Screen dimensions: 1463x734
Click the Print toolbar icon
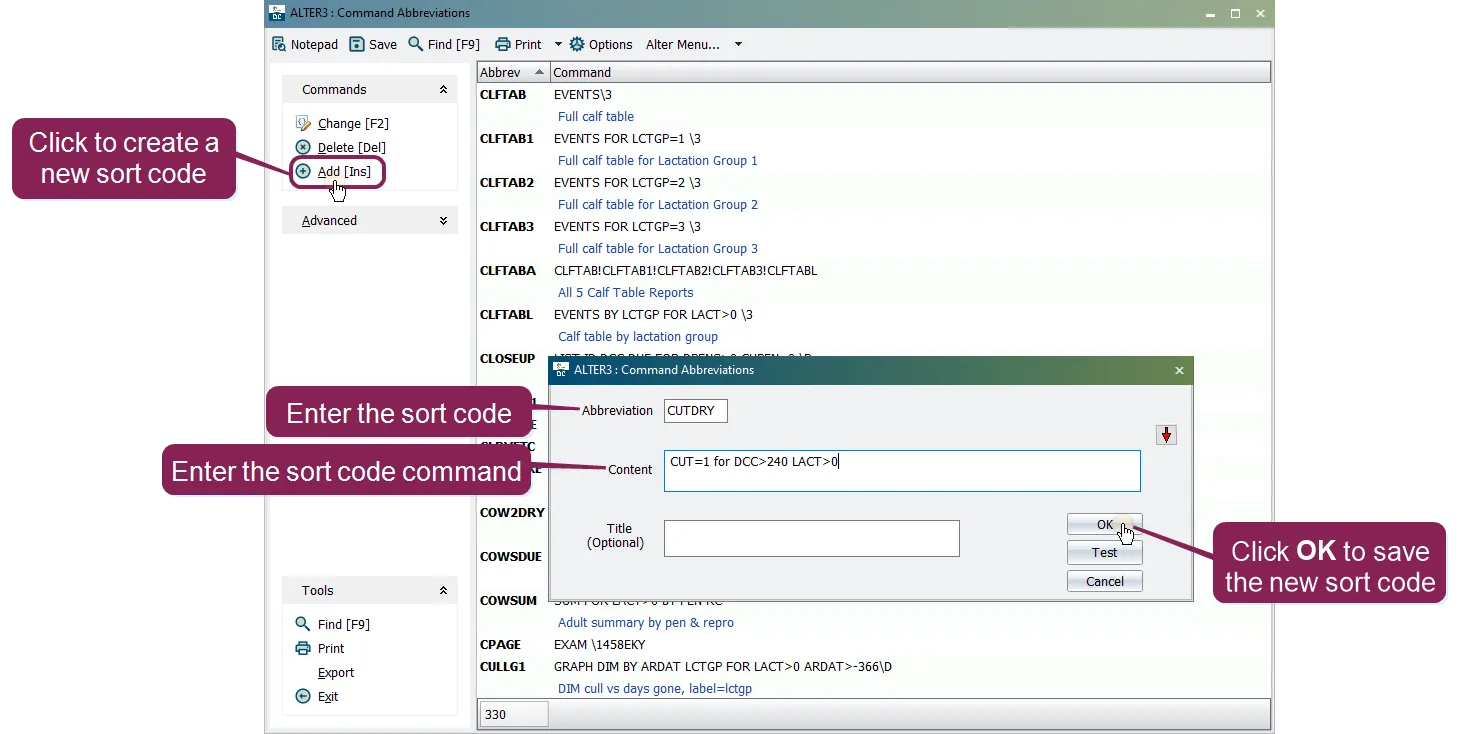pyautogui.click(x=518, y=44)
